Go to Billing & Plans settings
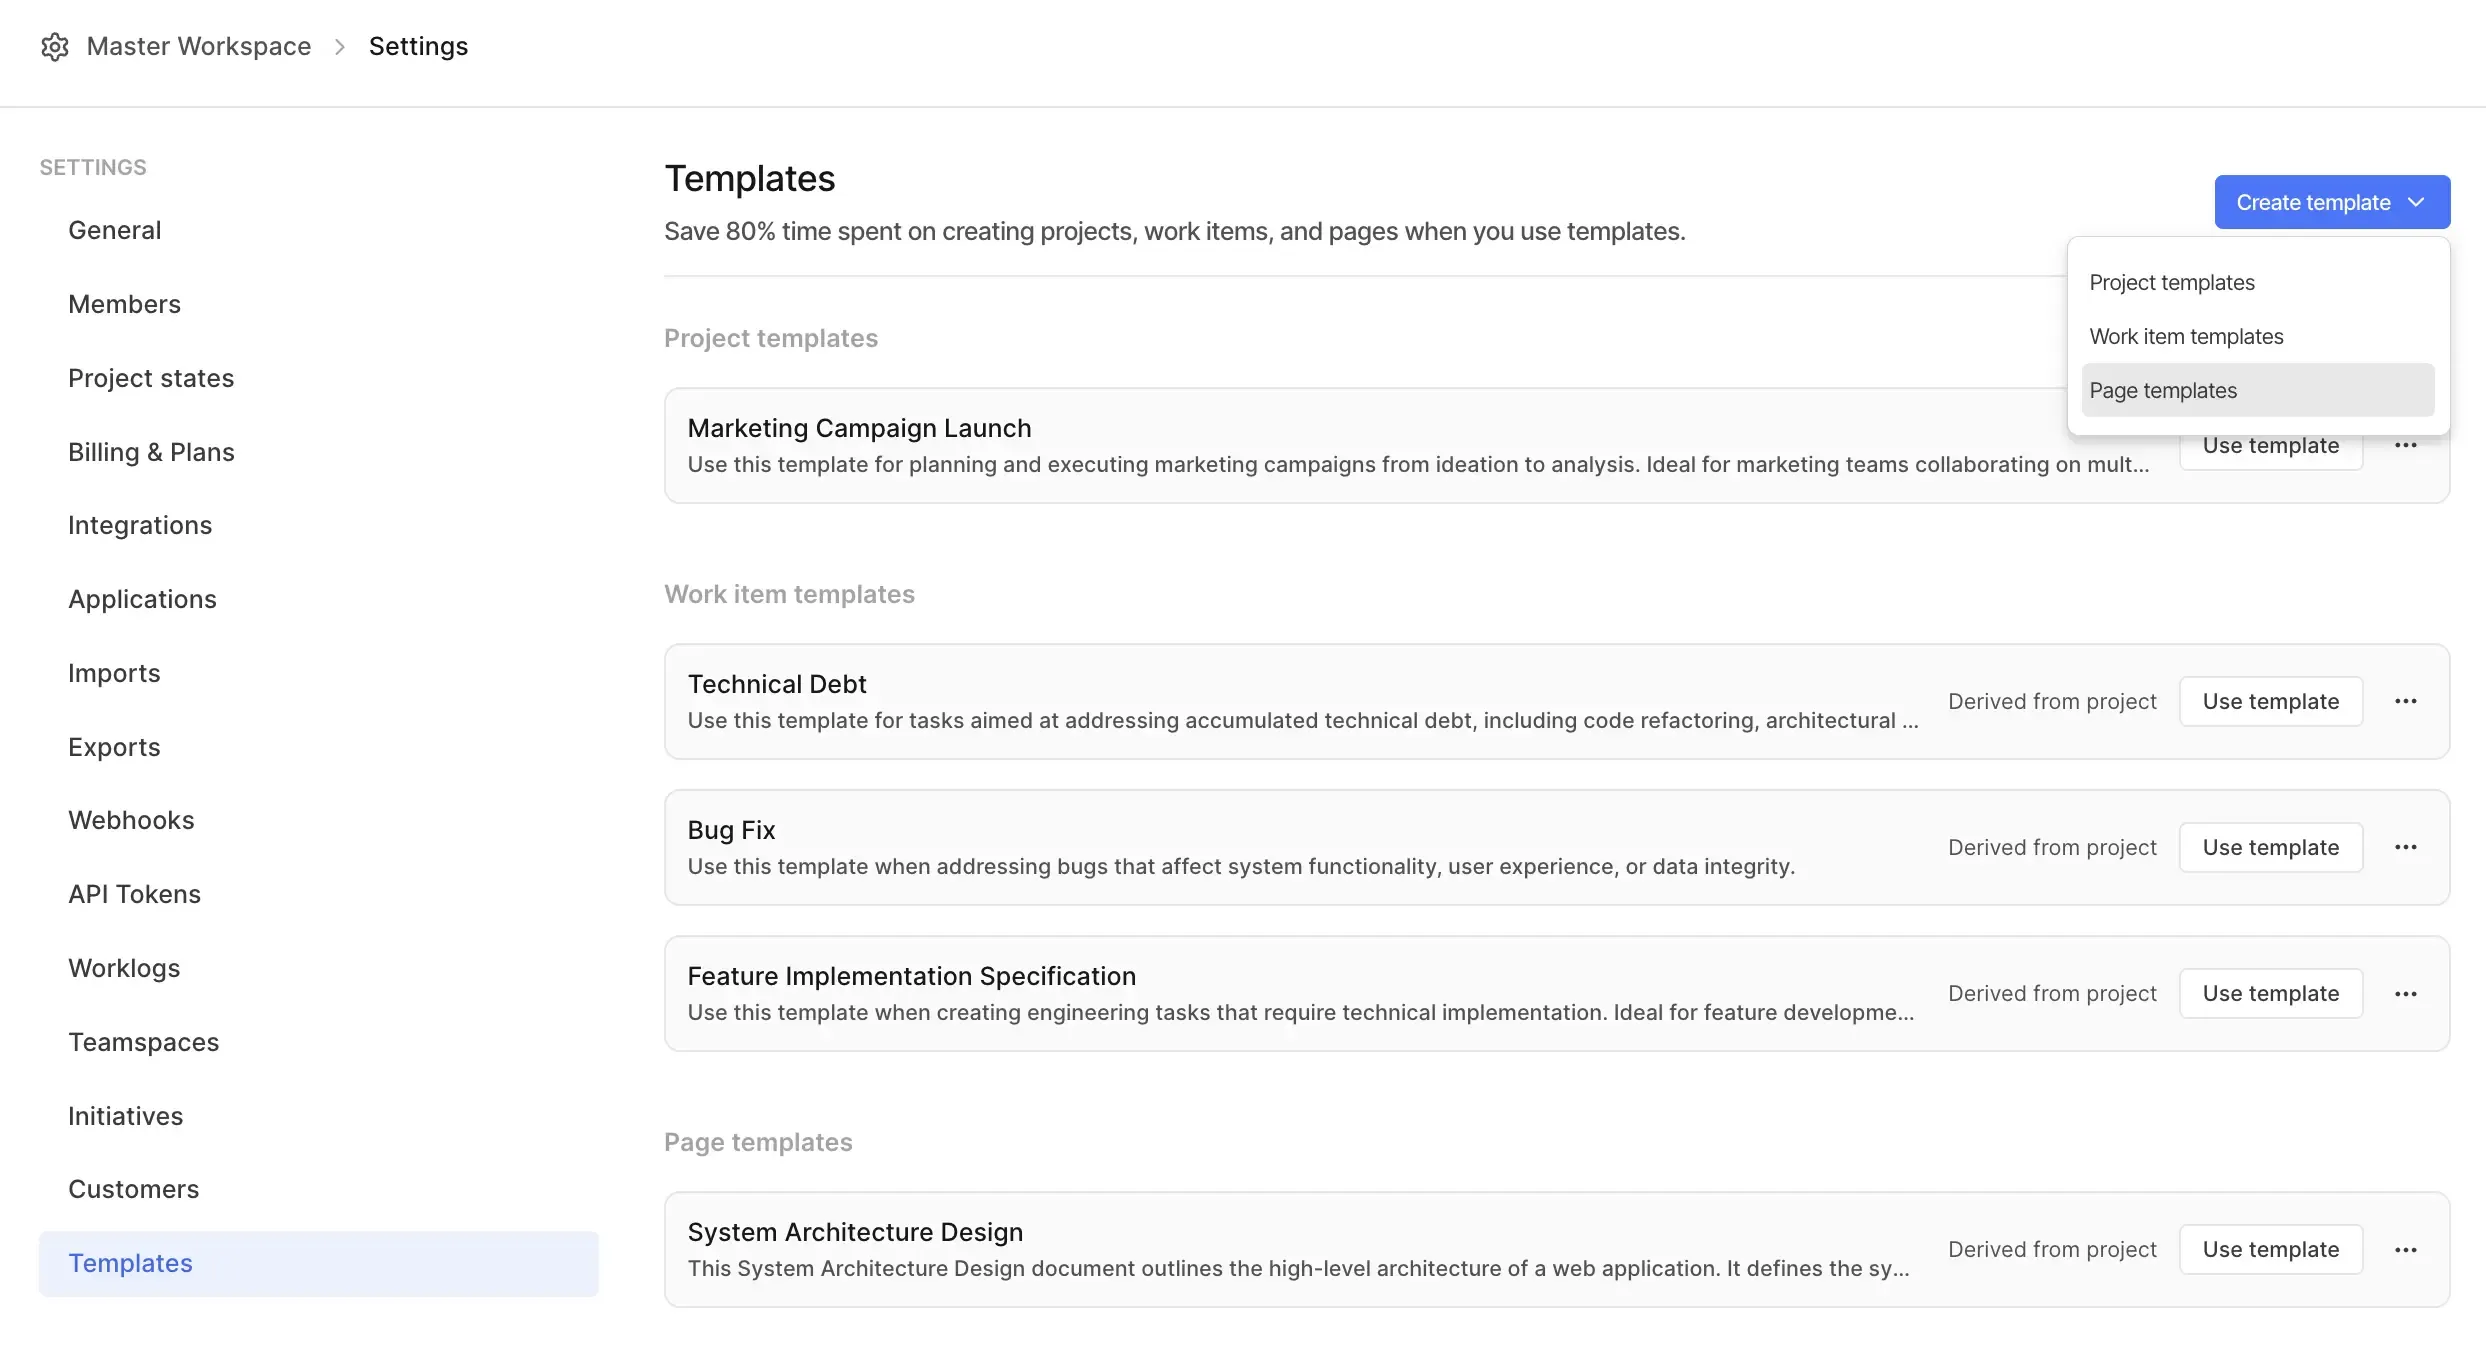2486x1356 pixels. pos(151,452)
